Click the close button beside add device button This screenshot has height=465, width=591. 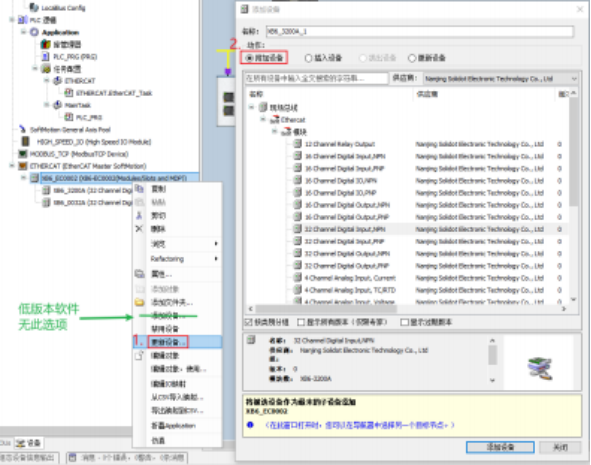tap(560, 447)
